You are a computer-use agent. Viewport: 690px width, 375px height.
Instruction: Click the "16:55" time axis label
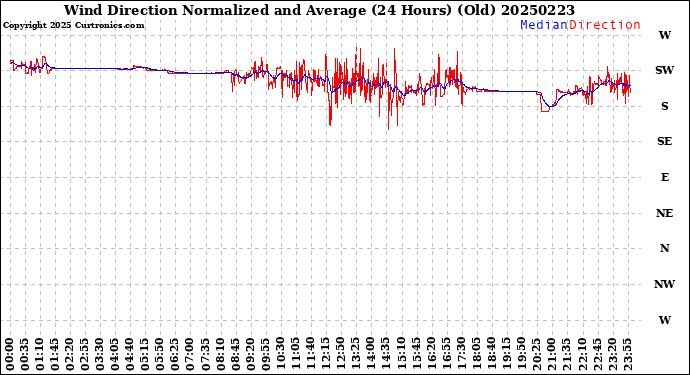coord(447,354)
